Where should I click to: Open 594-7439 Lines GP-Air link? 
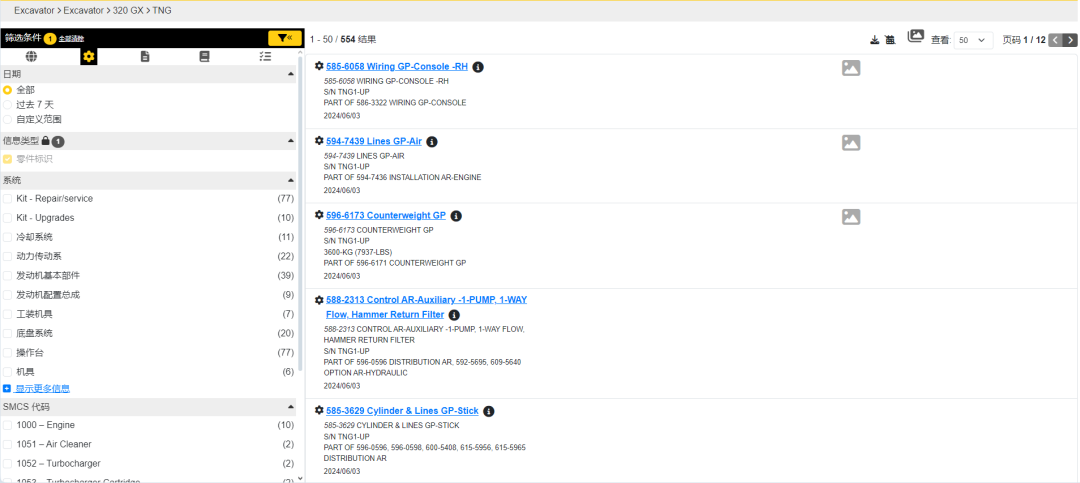[x=374, y=141]
